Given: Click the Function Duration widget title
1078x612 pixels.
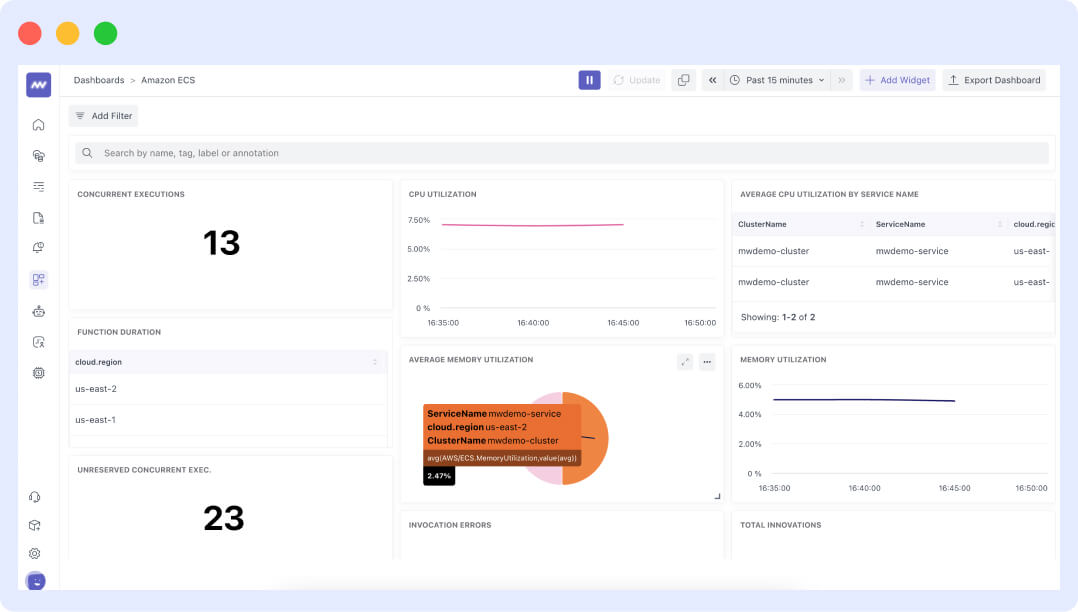Looking at the screenshot, I should point(119,331).
